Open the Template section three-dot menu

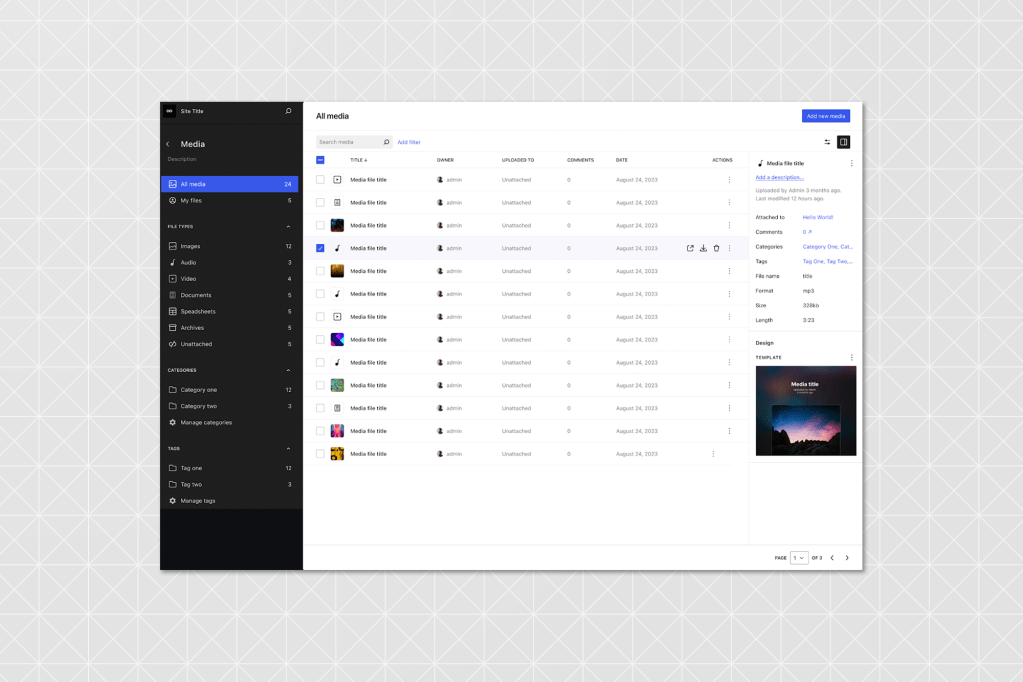pyautogui.click(x=851, y=357)
